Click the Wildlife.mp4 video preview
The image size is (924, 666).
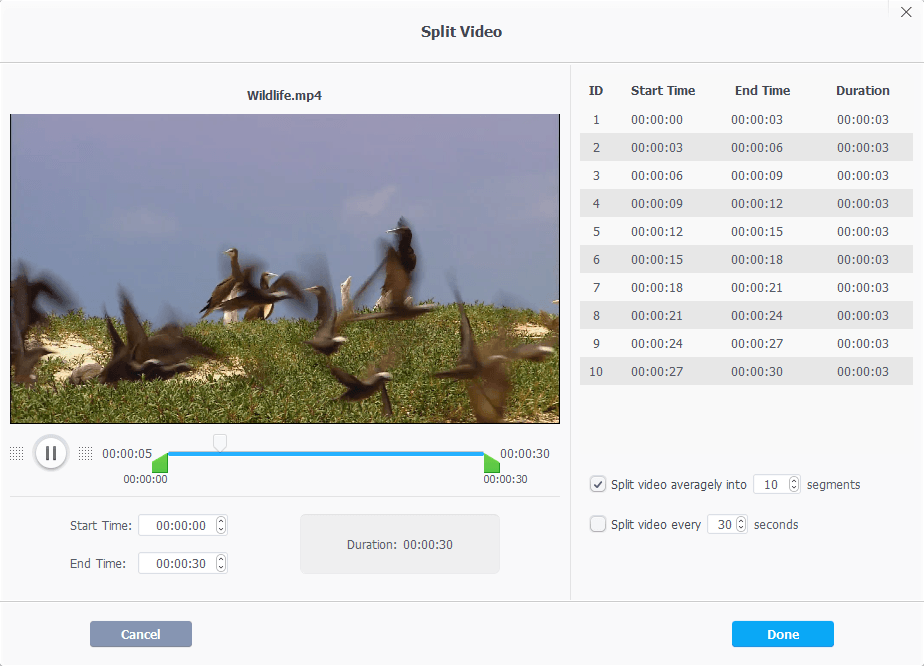(285, 268)
